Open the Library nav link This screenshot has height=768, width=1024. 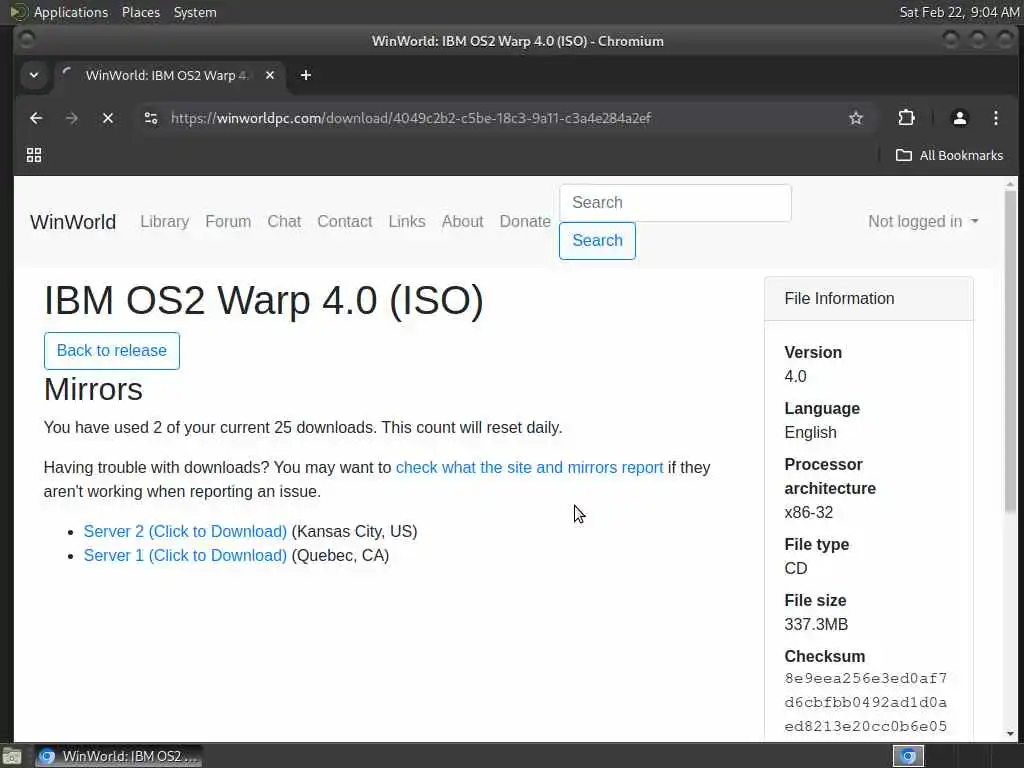(x=165, y=221)
